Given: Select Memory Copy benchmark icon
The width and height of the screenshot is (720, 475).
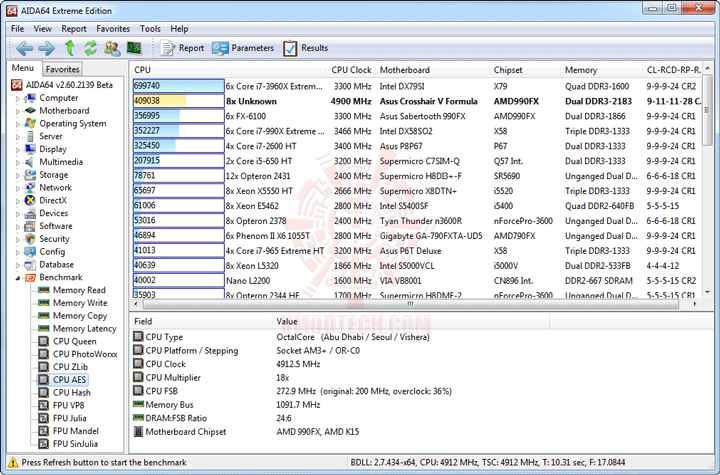Looking at the screenshot, I should tap(44, 316).
